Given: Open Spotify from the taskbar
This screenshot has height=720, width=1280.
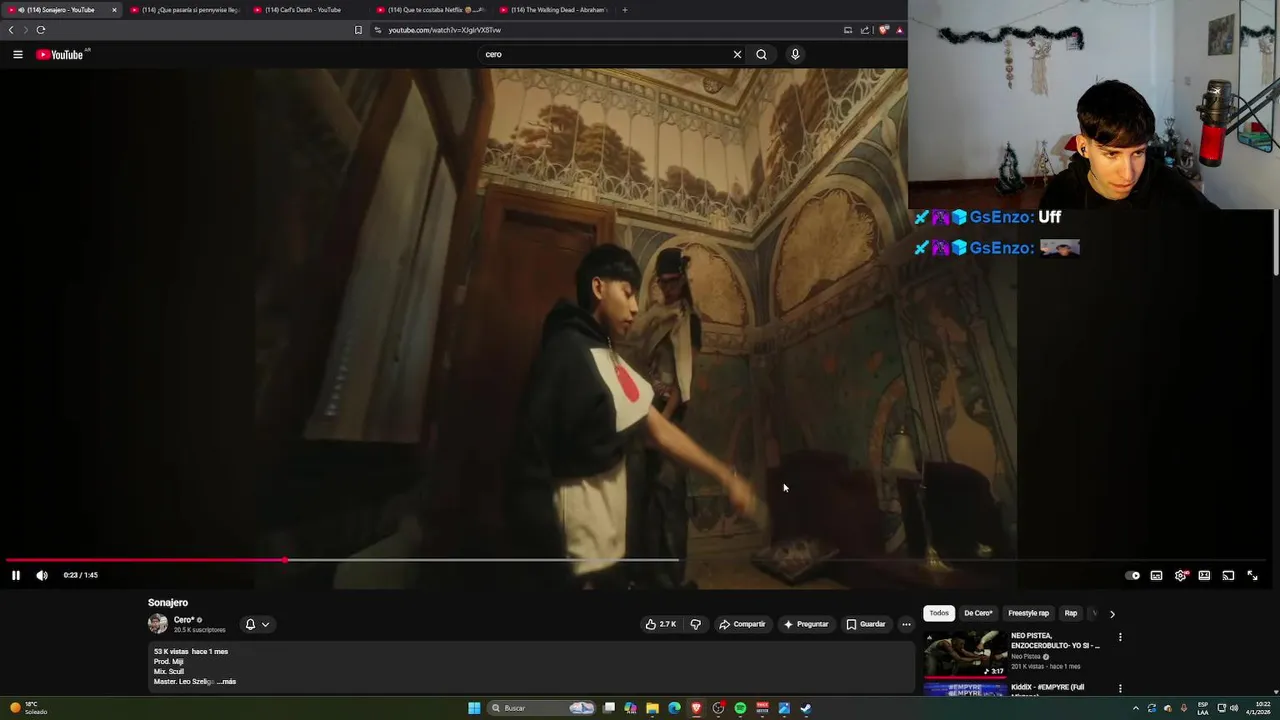Looking at the screenshot, I should click(x=740, y=708).
